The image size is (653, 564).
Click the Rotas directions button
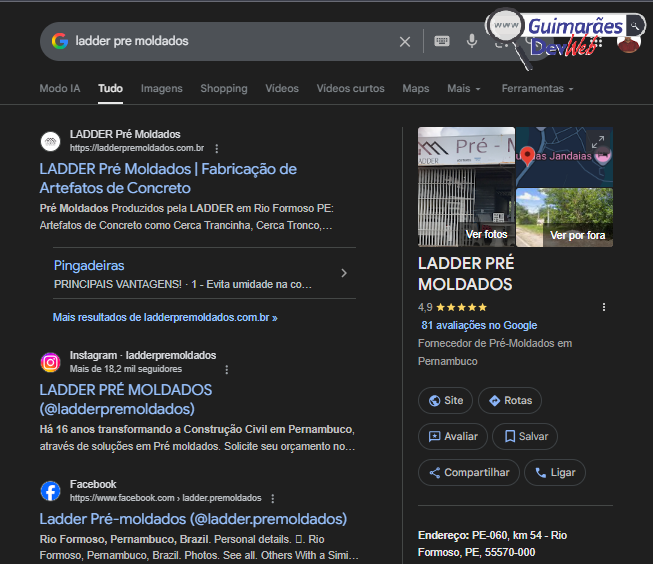(510, 400)
